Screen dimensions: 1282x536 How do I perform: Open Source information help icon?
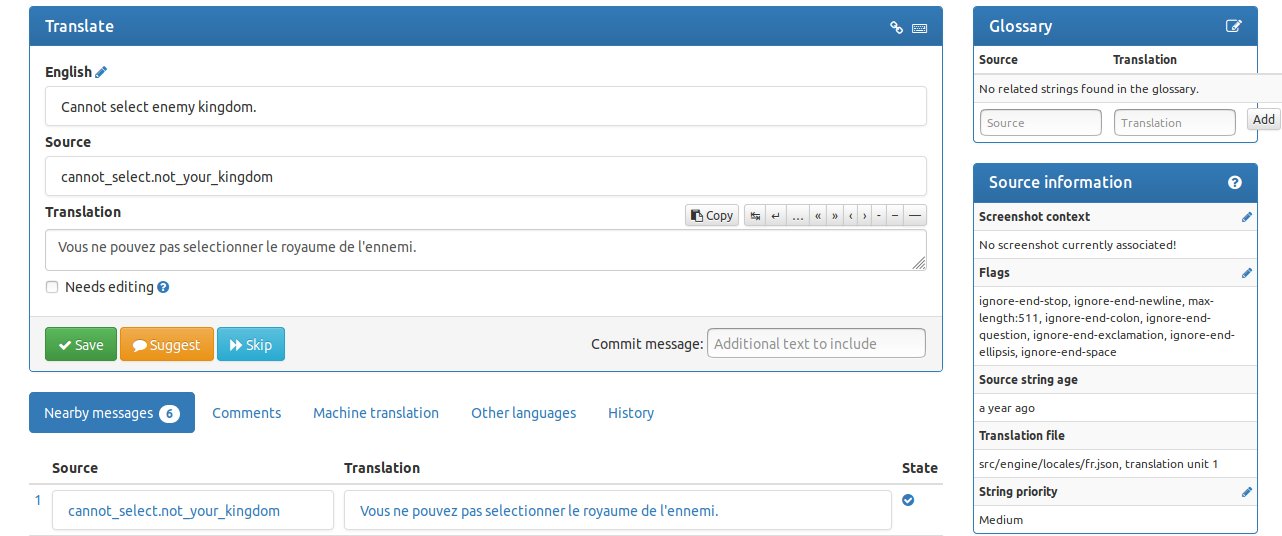1234,183
